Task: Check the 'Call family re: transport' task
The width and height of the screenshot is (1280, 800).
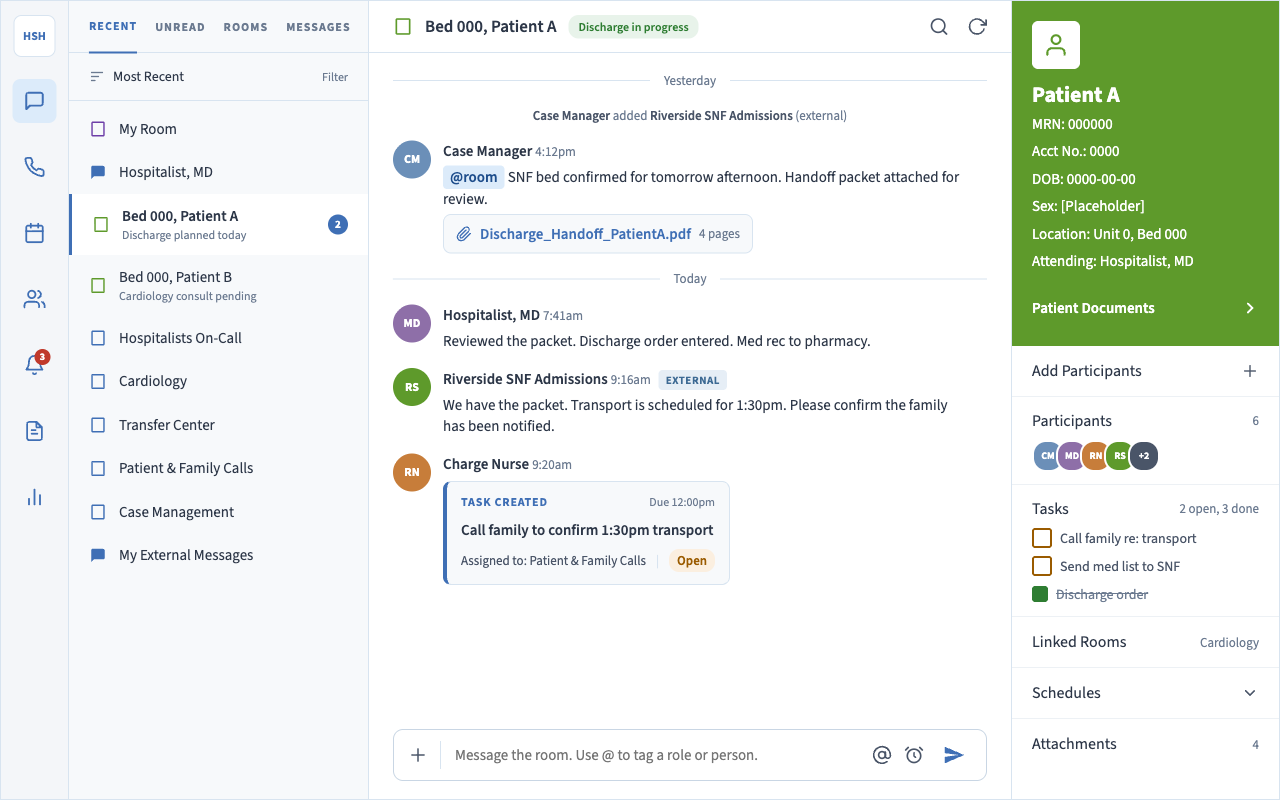Action: (x=1041, y=538)
